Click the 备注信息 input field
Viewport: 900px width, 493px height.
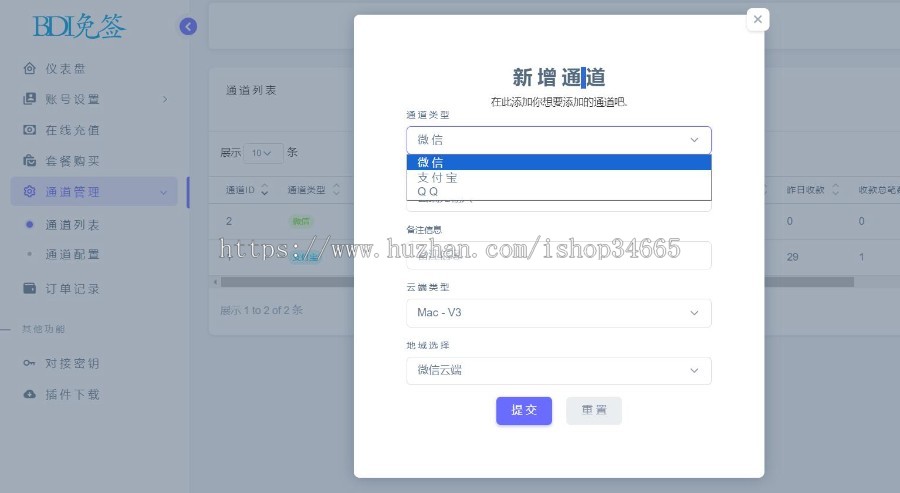coord(558,255)
